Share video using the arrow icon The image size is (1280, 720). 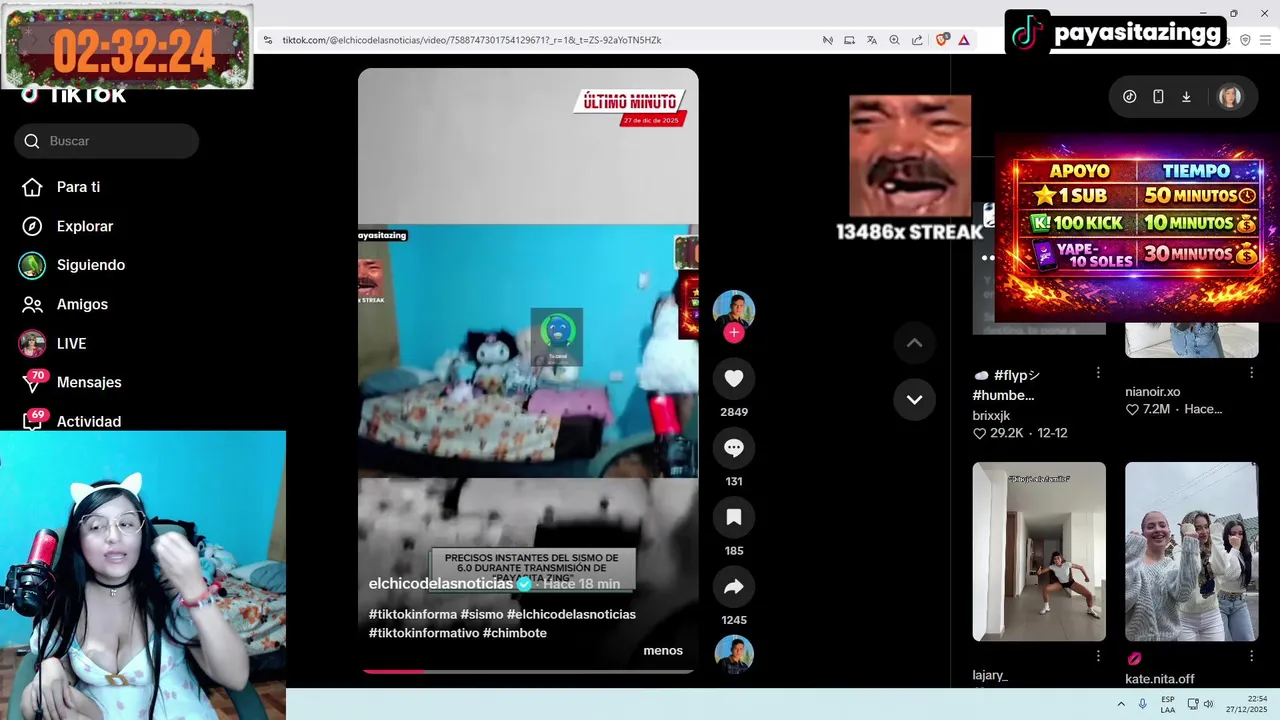pos(733,587)
